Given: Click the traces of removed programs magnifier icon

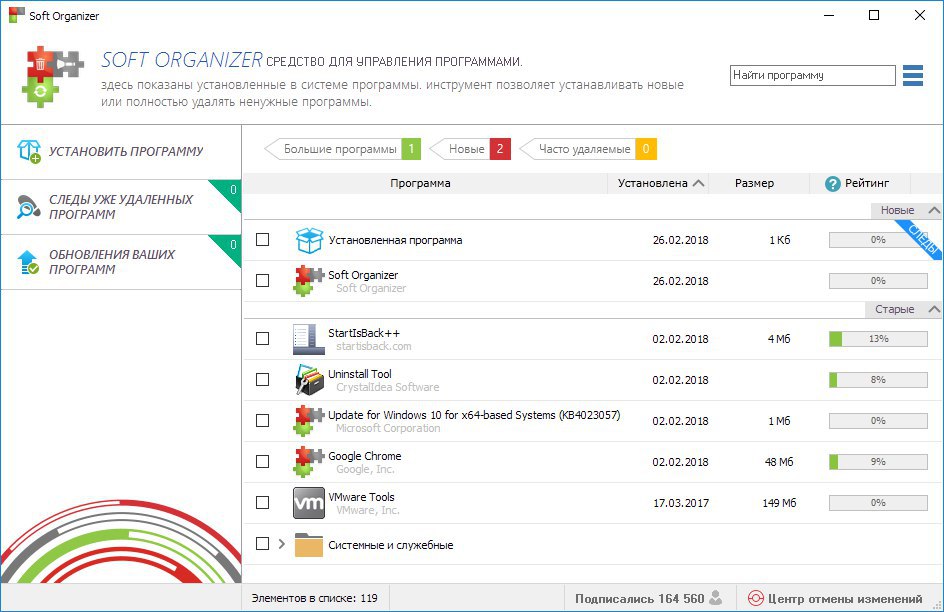Looking at the screenshot, I should [28, 207].
